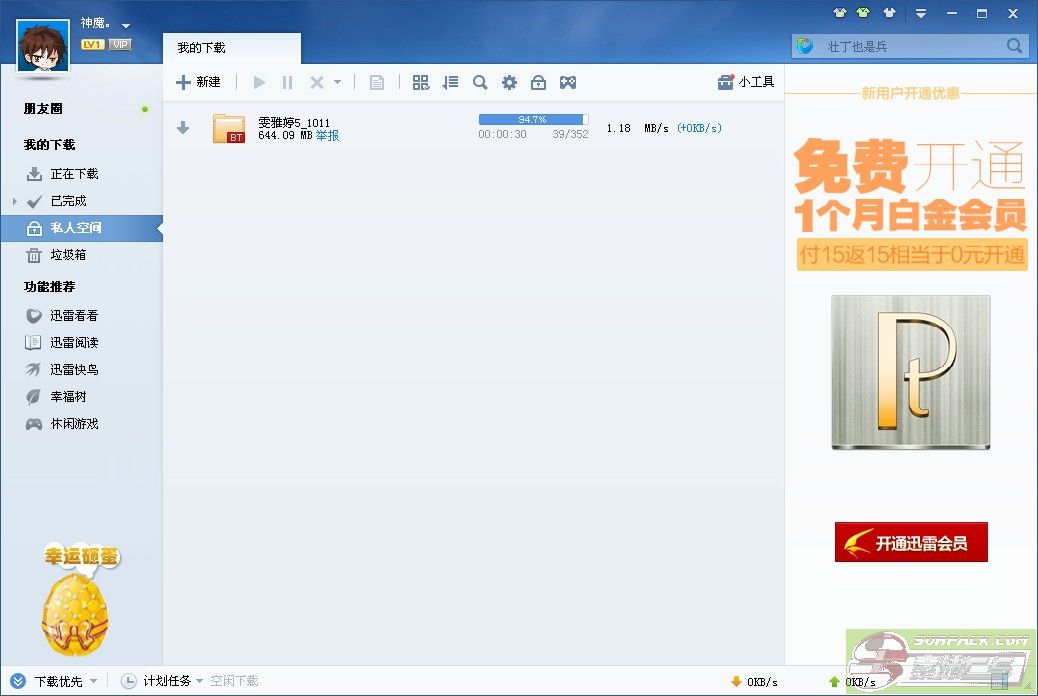Click the browser logo in search box
1038x696 pixels.
(805, 46)
